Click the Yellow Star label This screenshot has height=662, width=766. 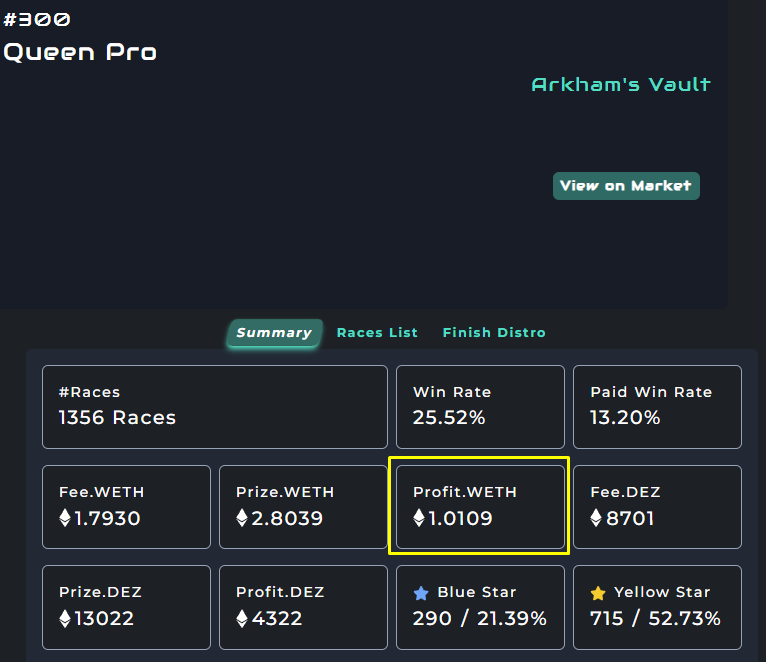[662, 592]
